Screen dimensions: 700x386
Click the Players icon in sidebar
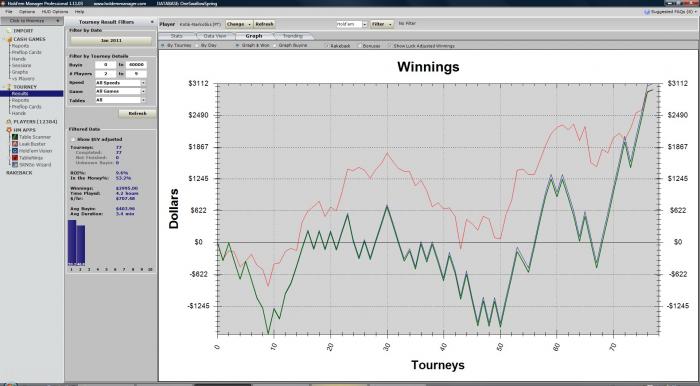[x=8, y=122]
